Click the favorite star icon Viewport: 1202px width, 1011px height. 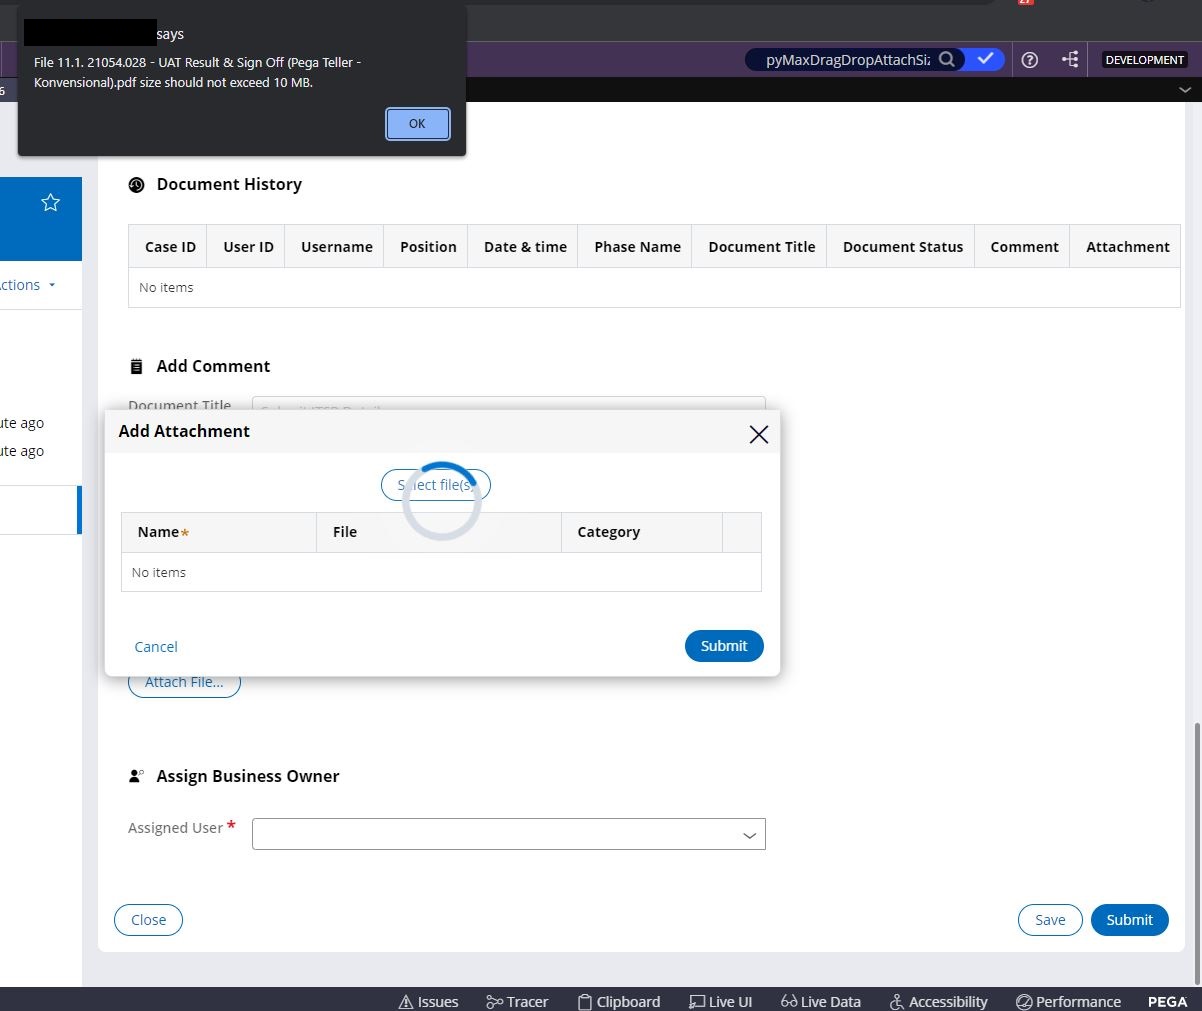coord(50,203)
